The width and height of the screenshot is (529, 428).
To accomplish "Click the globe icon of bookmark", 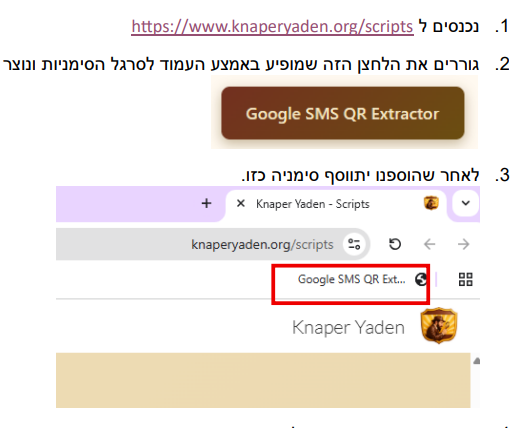I will [x=421, y=279].
